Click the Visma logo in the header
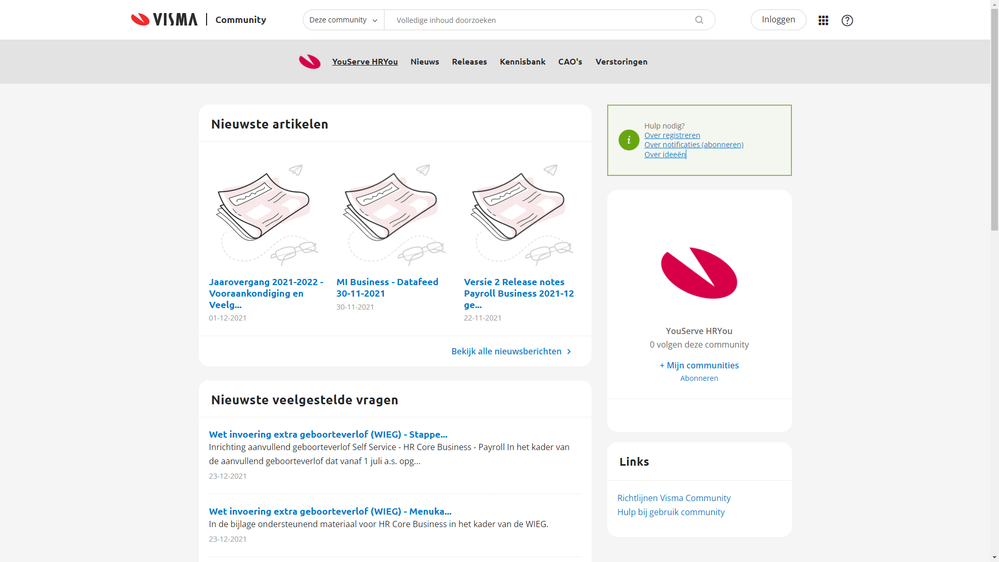Image resolution: width=999 pixels, height=562 pixels. [x=164, y=20]
